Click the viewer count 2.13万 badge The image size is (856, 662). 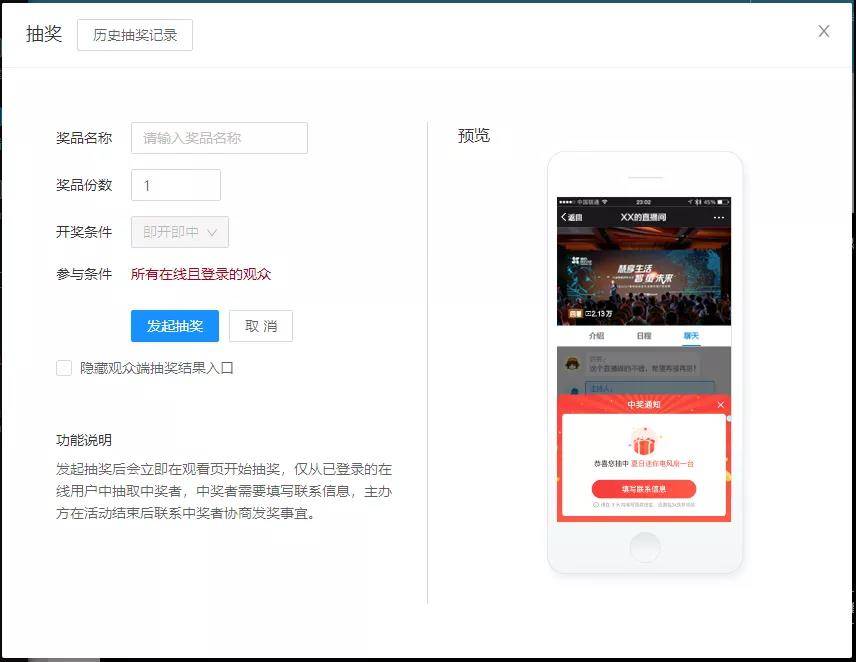point(601,314)
